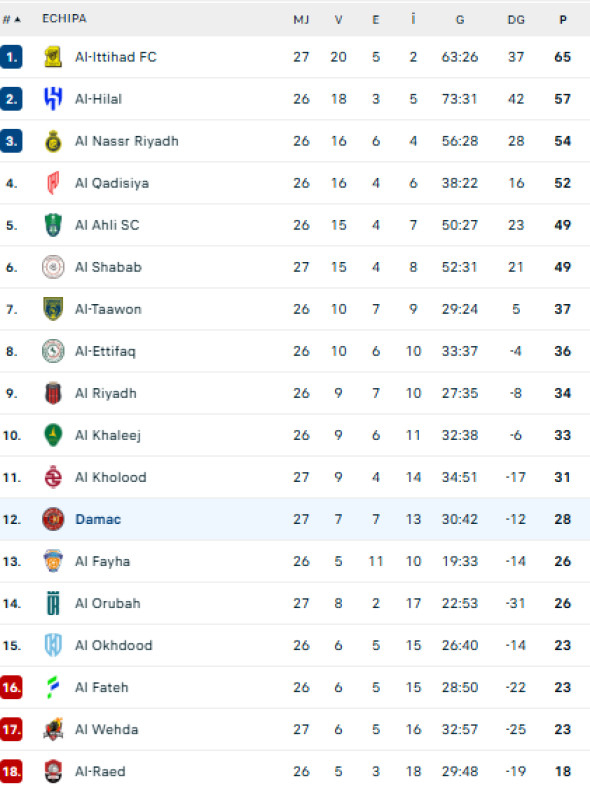Click the ECHIPA column header
The width and height of the screenshot is (590, 786).
point(64,19)
